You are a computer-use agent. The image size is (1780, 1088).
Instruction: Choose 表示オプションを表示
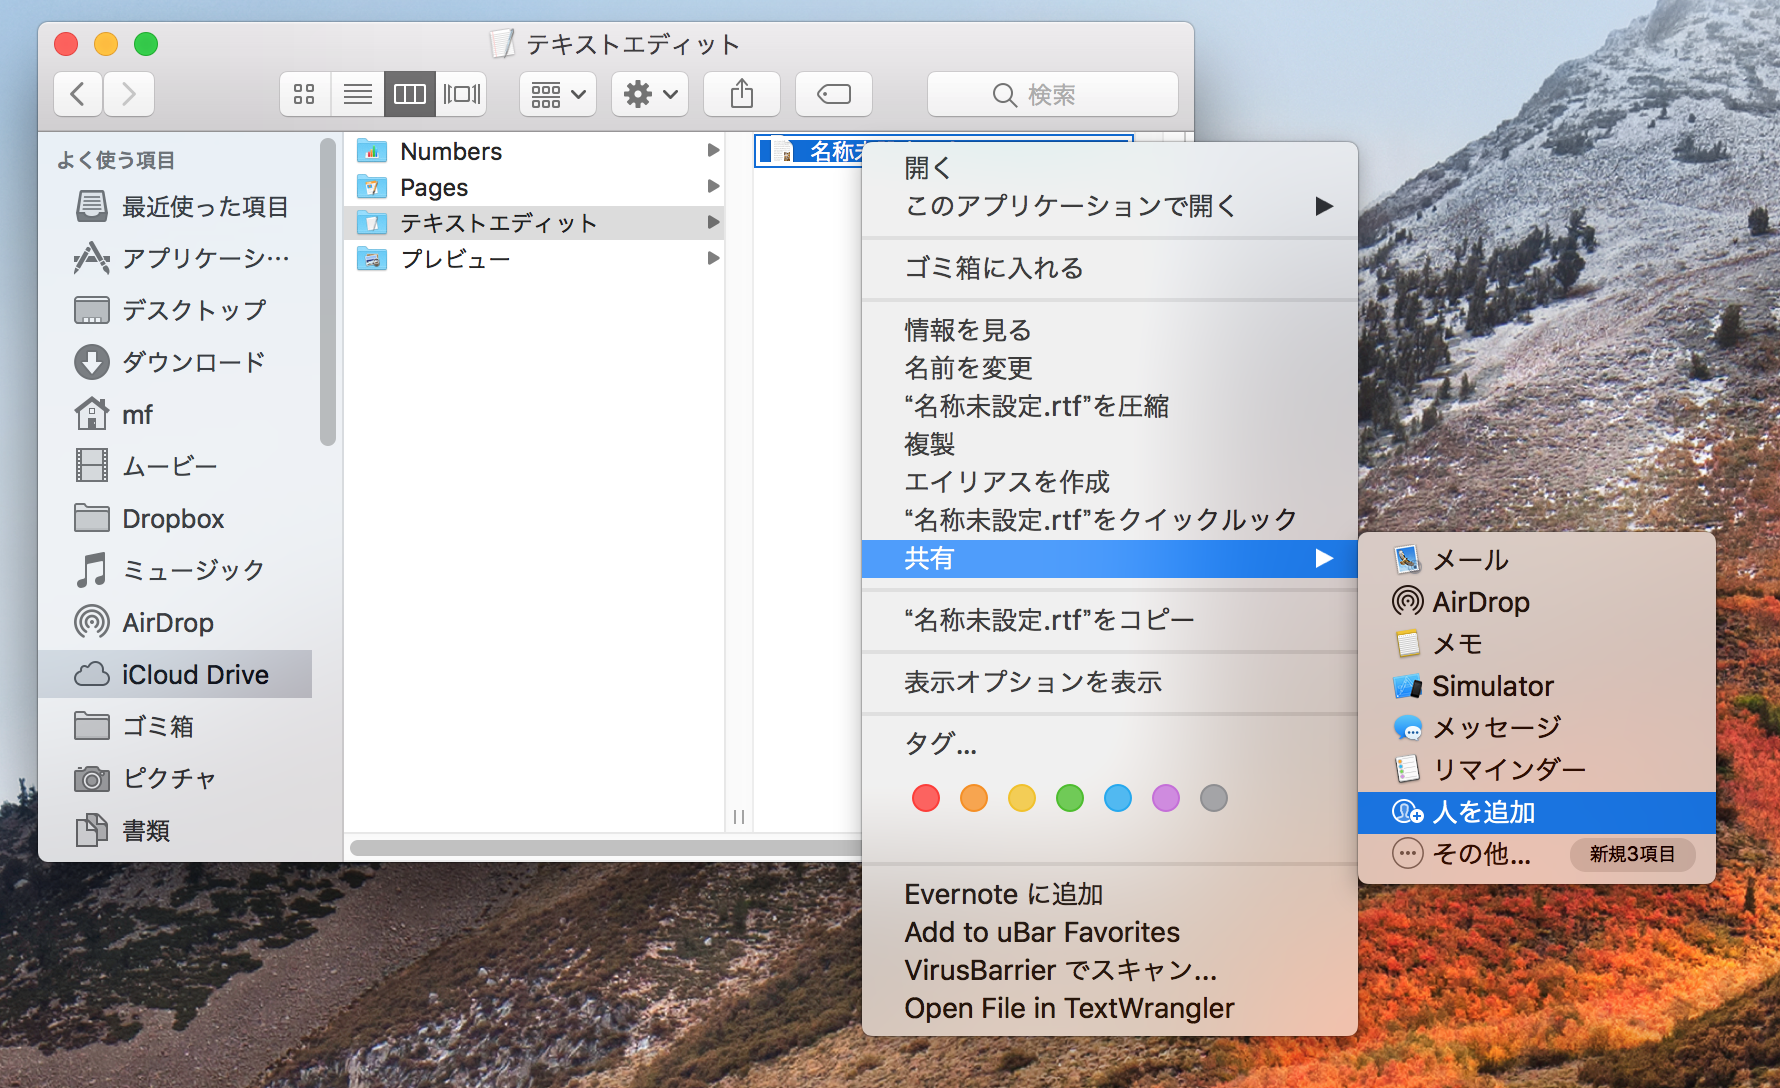point(1110,682)
